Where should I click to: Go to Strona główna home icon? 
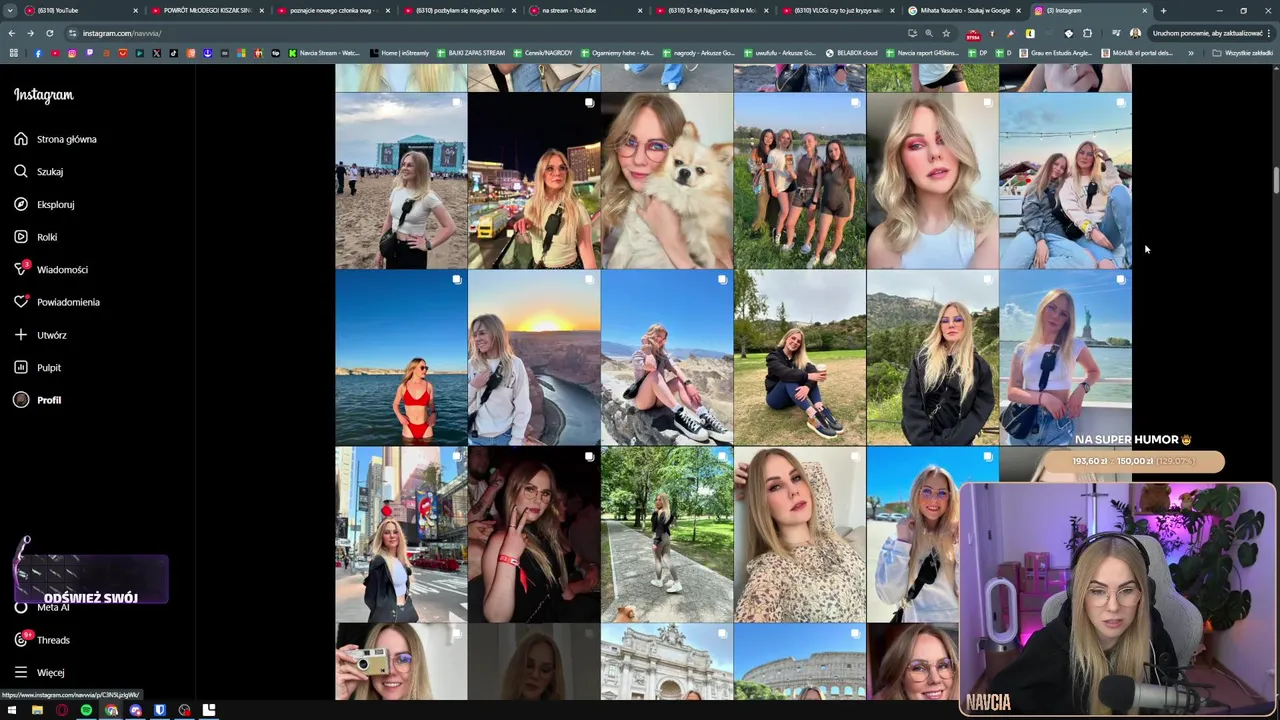point(21,139)
